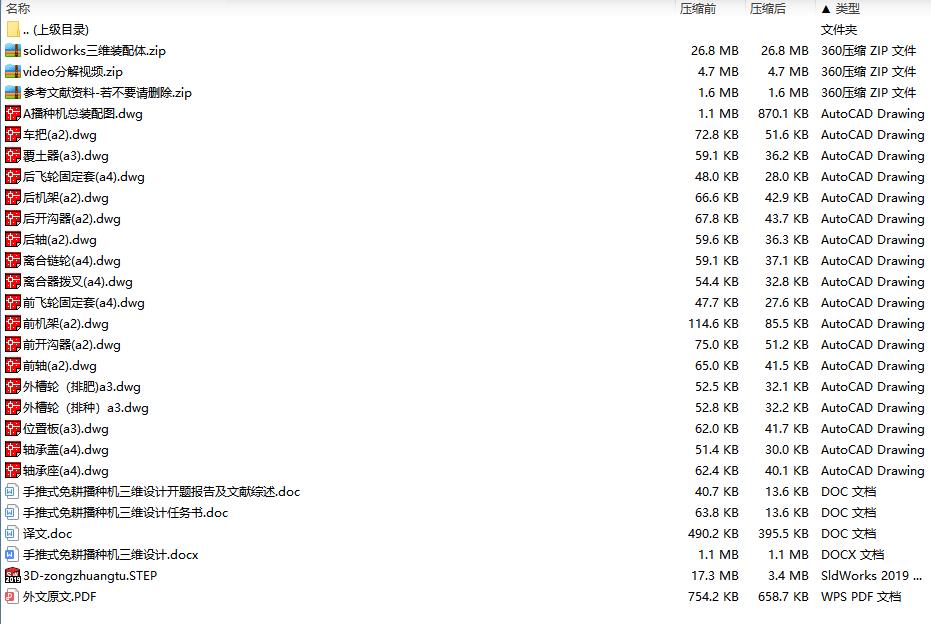Click the 17.3 MB size of STEP file
This screenshot has width=931, height=624.
pos(715,575)
